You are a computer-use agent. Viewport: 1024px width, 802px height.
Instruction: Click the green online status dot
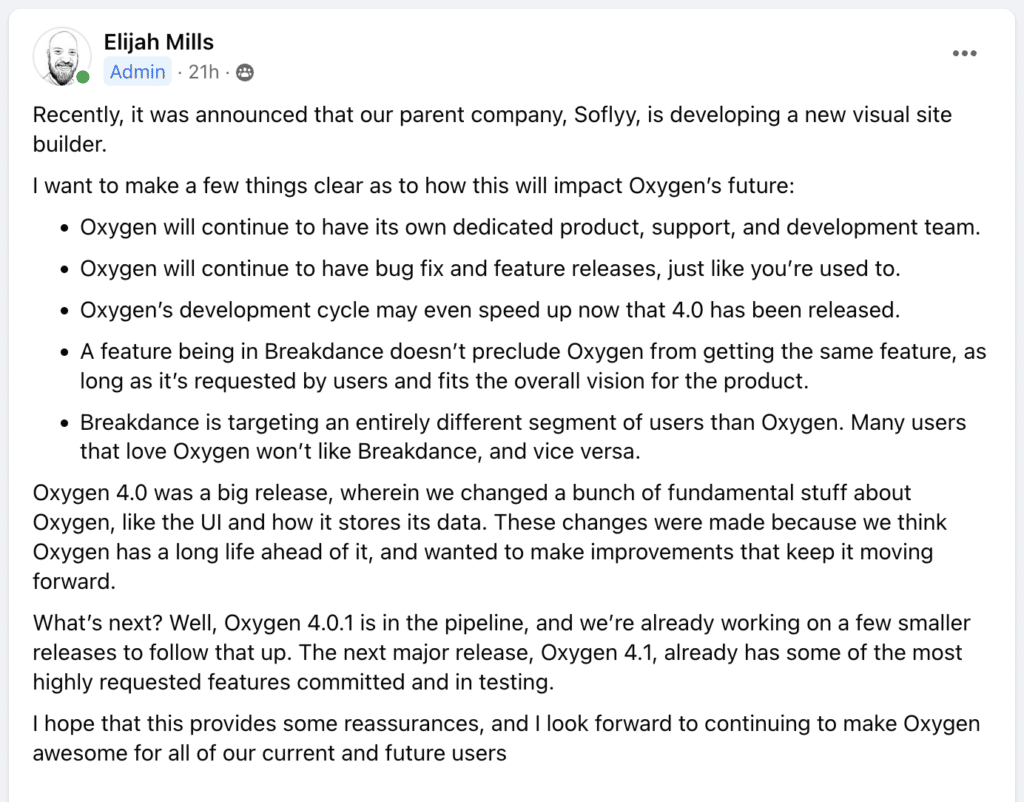point(83,77)
